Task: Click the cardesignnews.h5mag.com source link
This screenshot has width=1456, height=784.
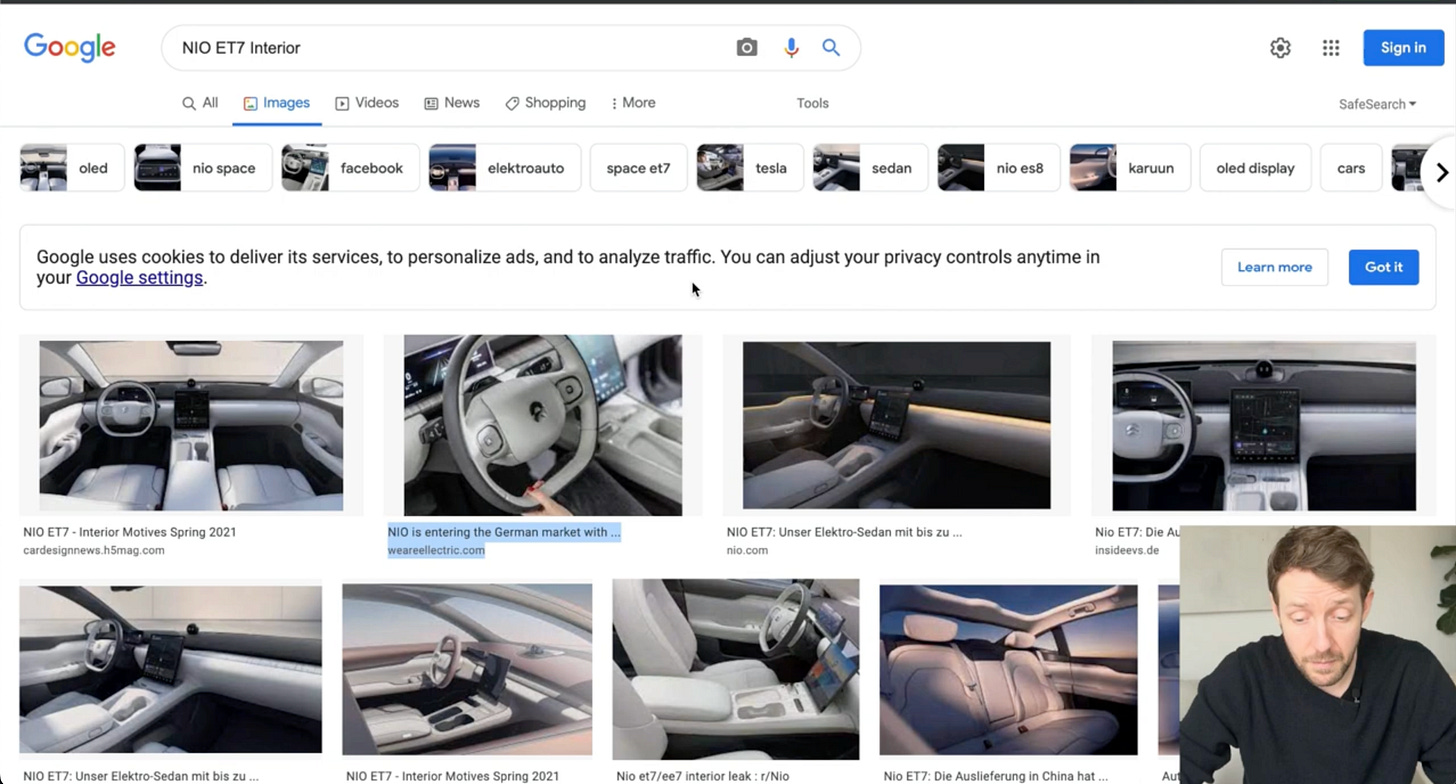Action: (94, 550)
